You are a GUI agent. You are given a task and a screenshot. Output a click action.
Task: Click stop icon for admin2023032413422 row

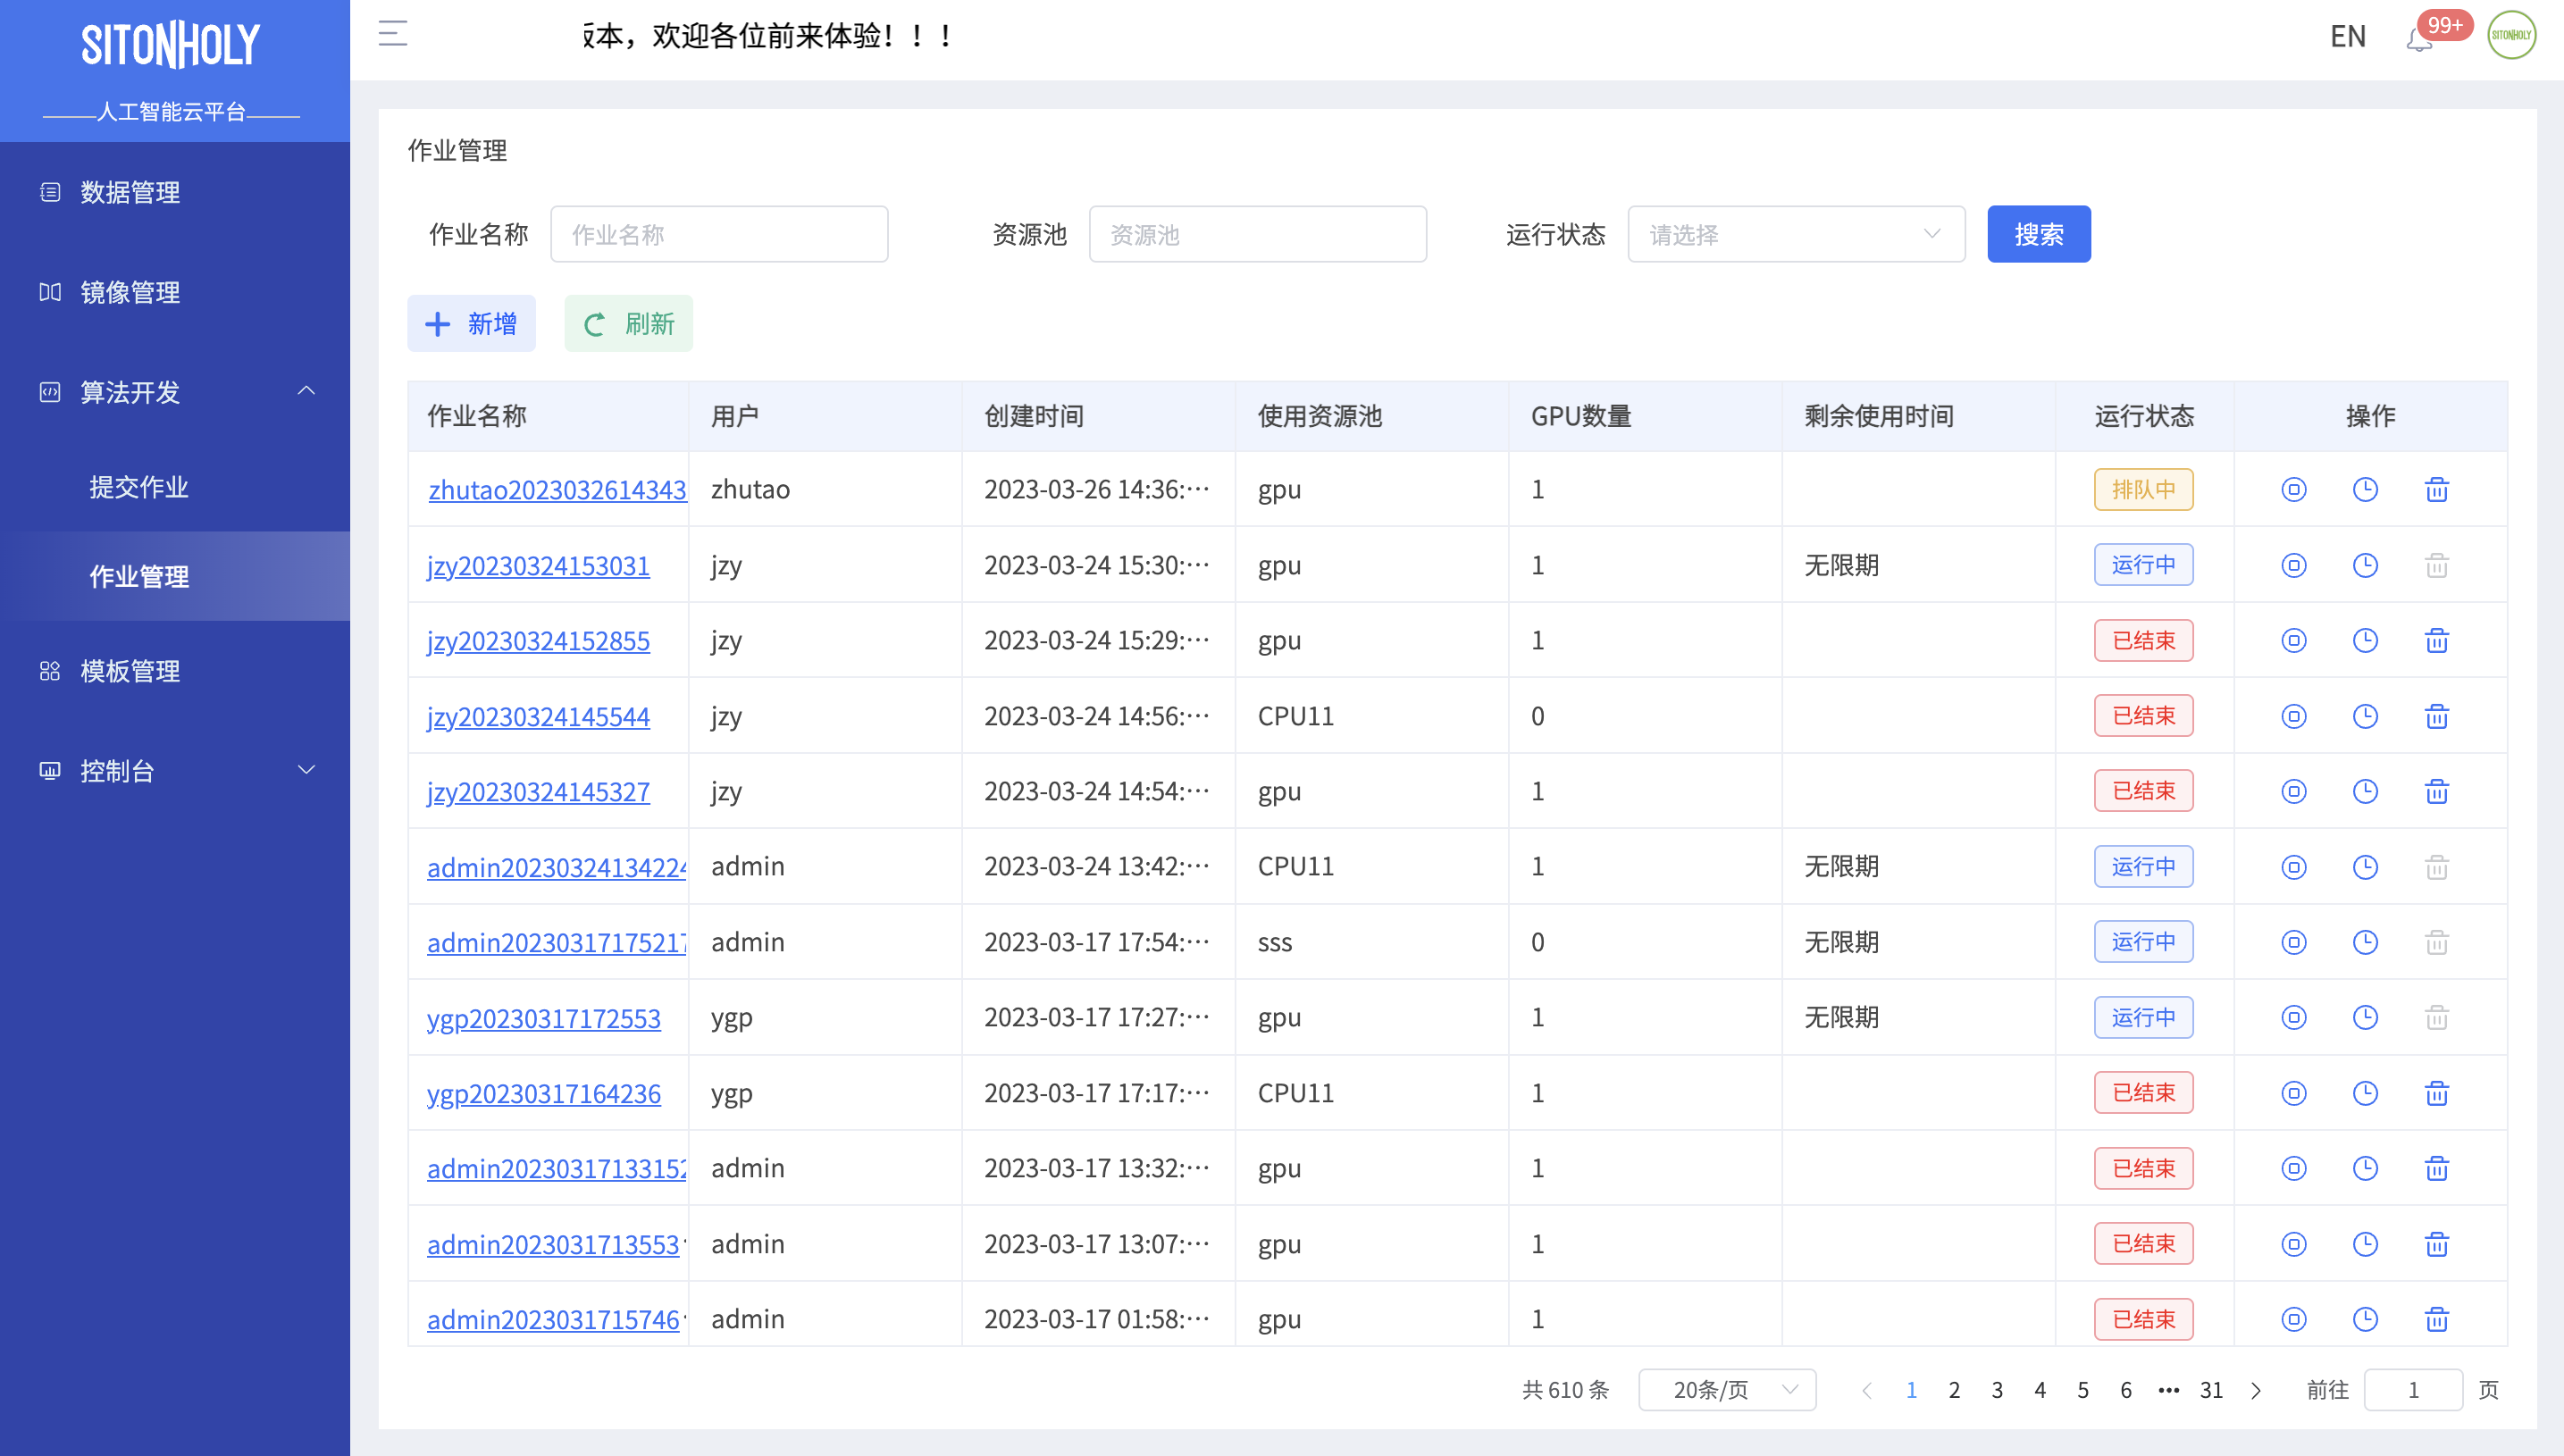point(2293,867)
